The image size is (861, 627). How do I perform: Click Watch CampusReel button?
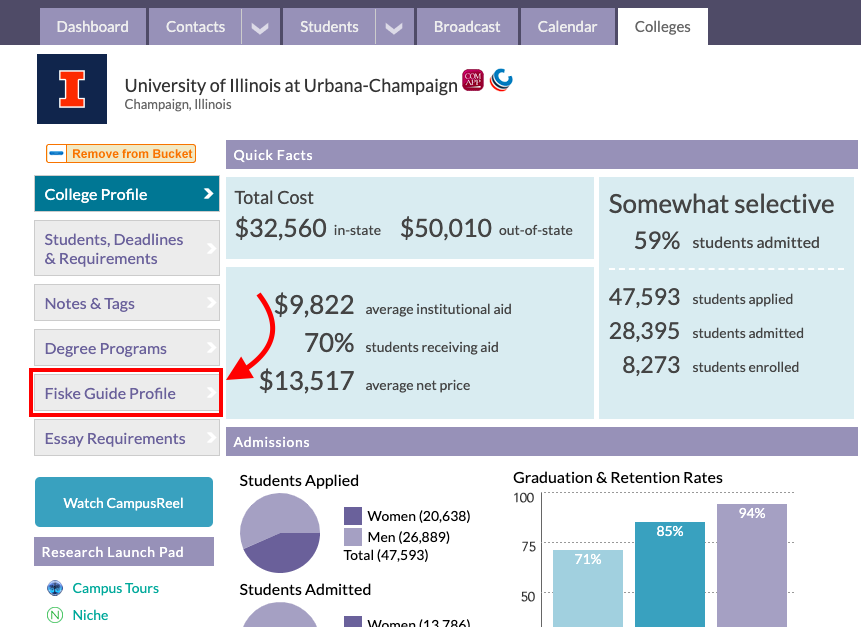point(124,502)
